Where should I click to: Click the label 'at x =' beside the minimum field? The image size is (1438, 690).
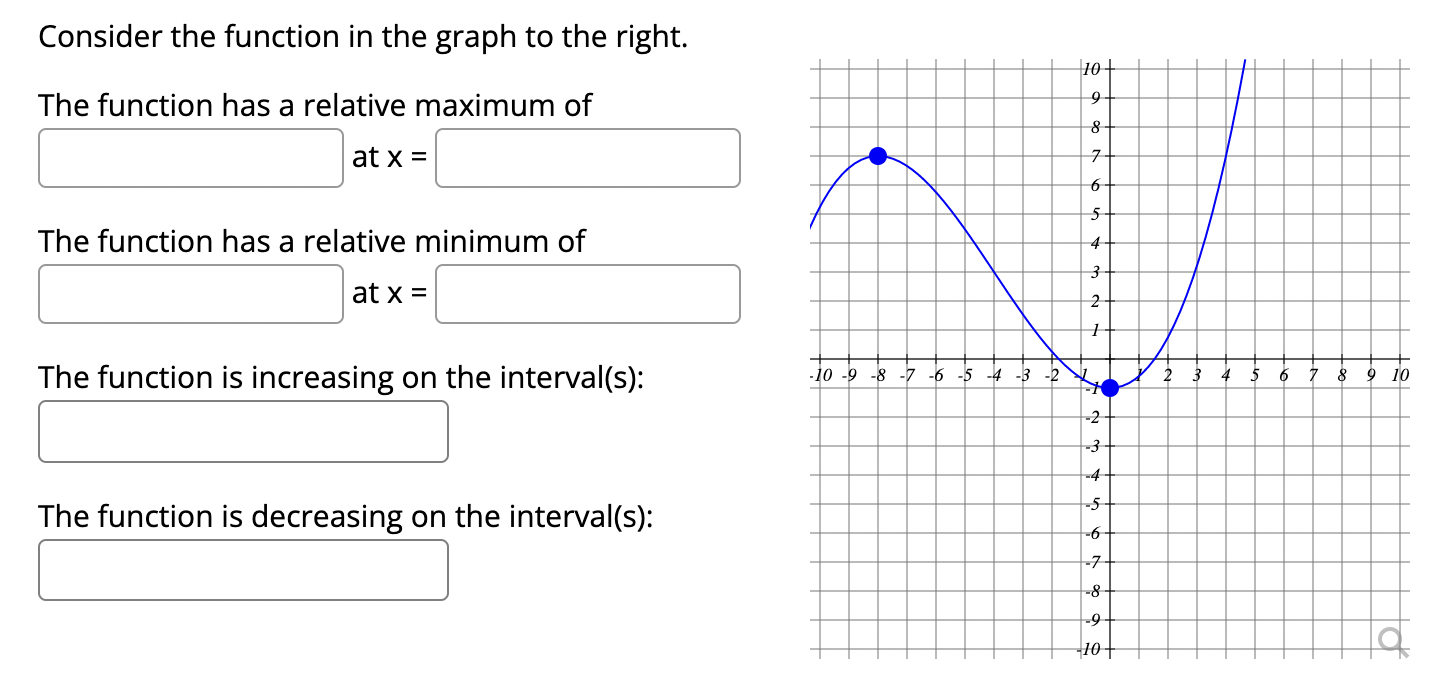[389, 293]
